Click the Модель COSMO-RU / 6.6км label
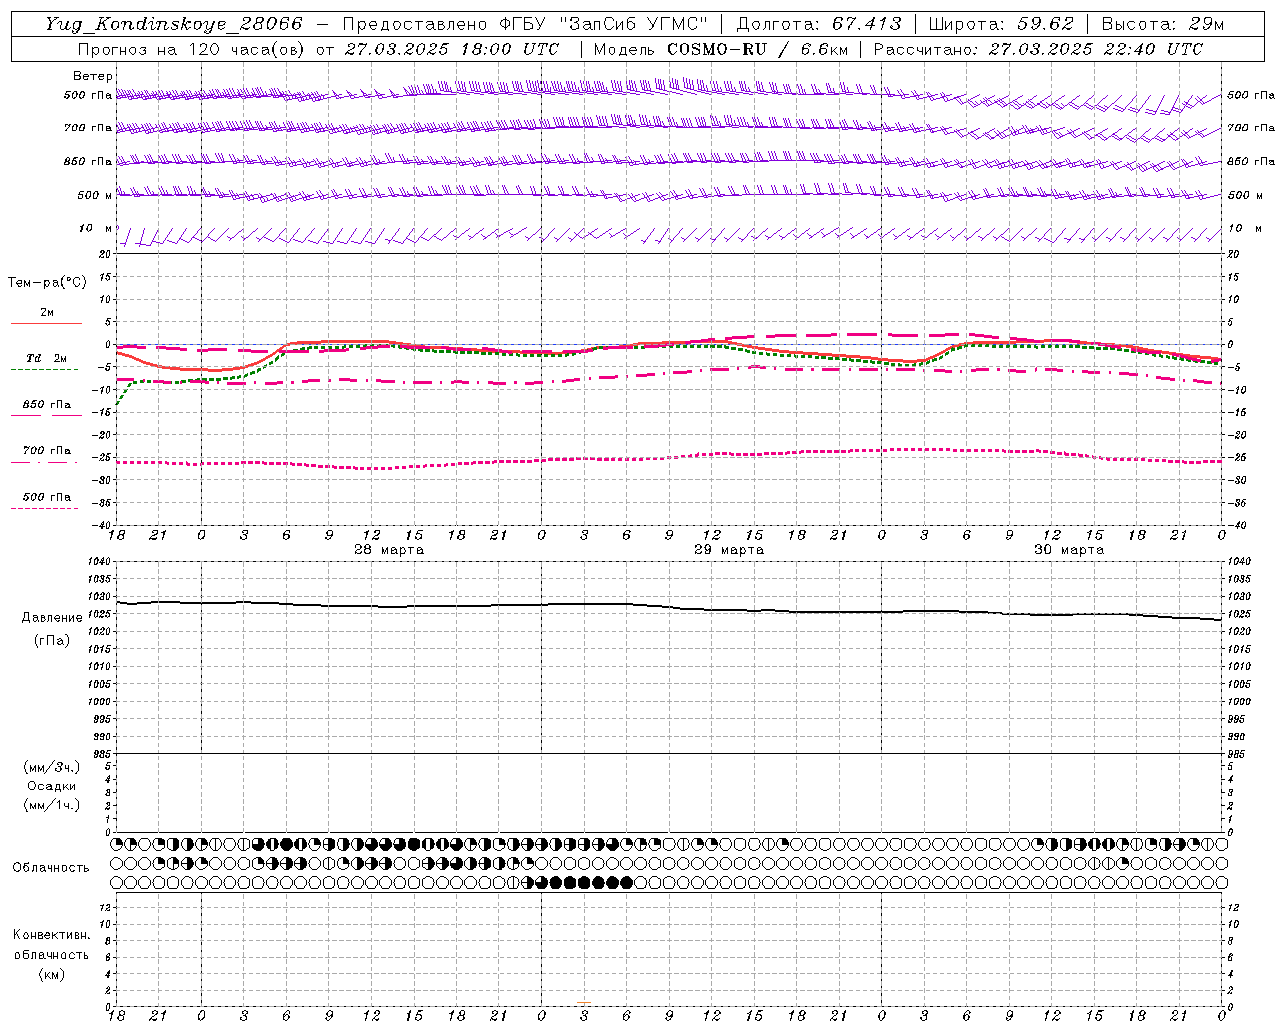This screenshot has height=1024, width=1280. (x=720, y=48)
